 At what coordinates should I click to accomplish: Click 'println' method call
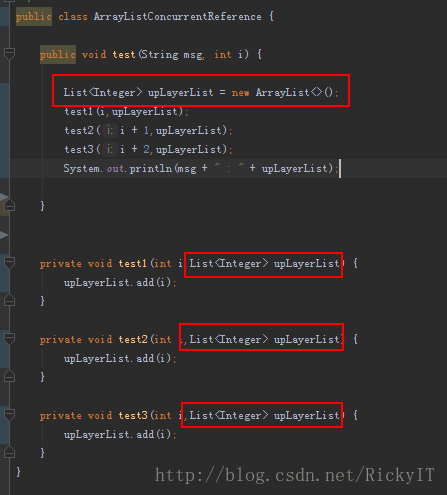[151, 168]
